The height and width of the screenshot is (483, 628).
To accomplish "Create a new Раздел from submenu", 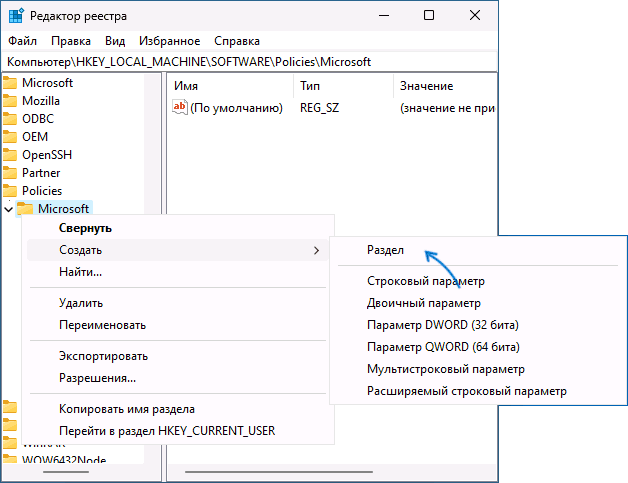I will pos(478,250).
